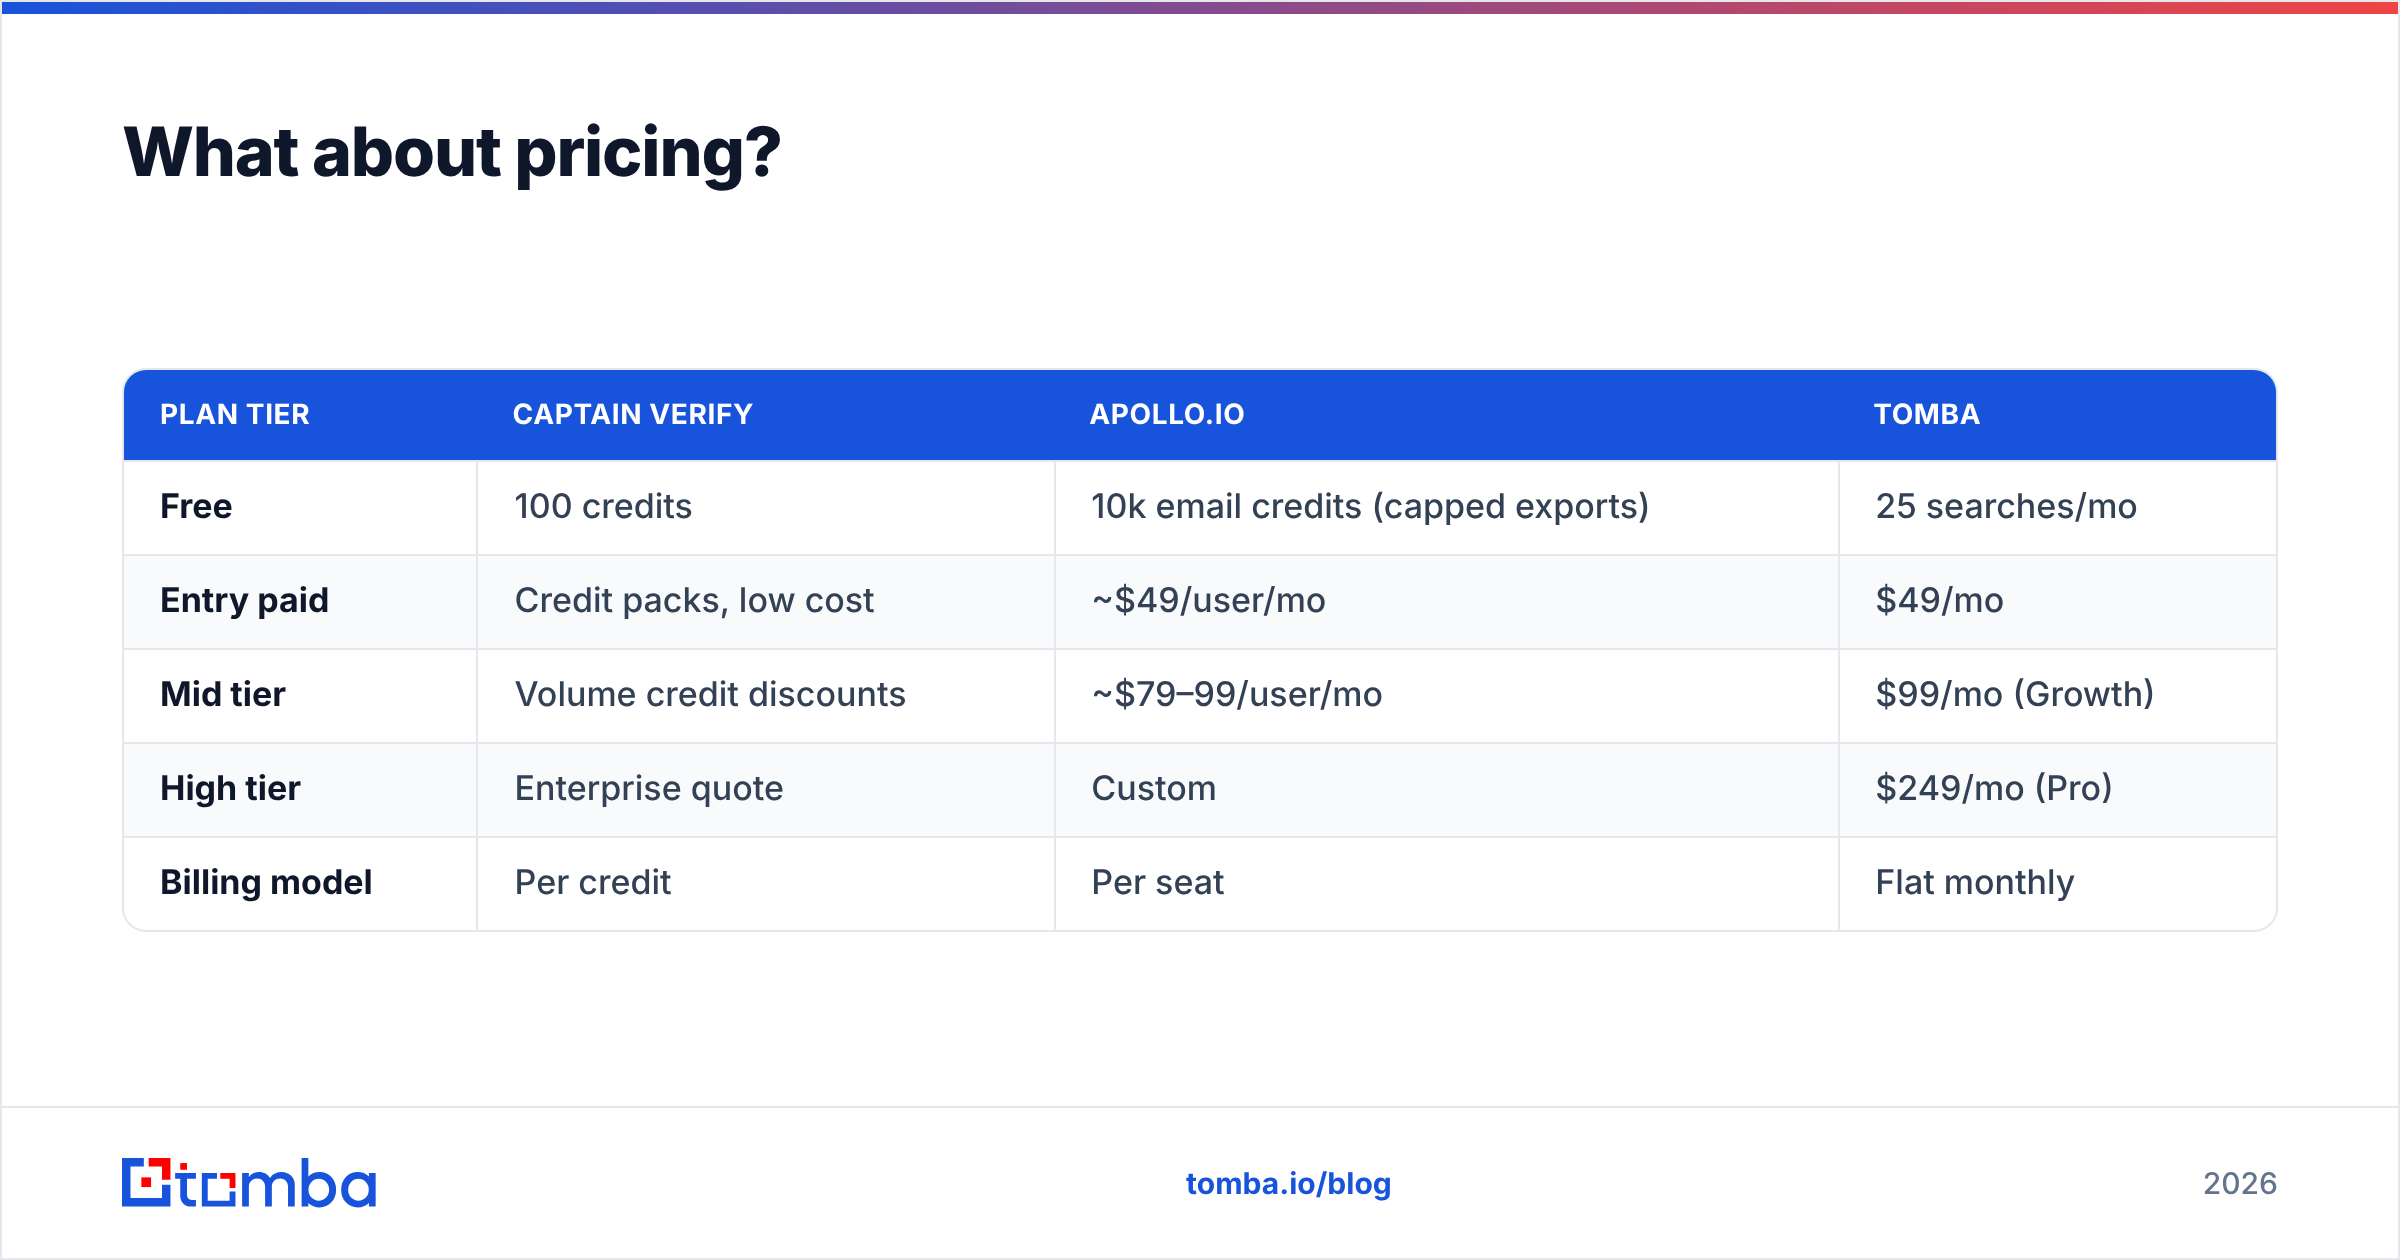
Task: Click the 'Billing model' row label
Action: (266, 882)
